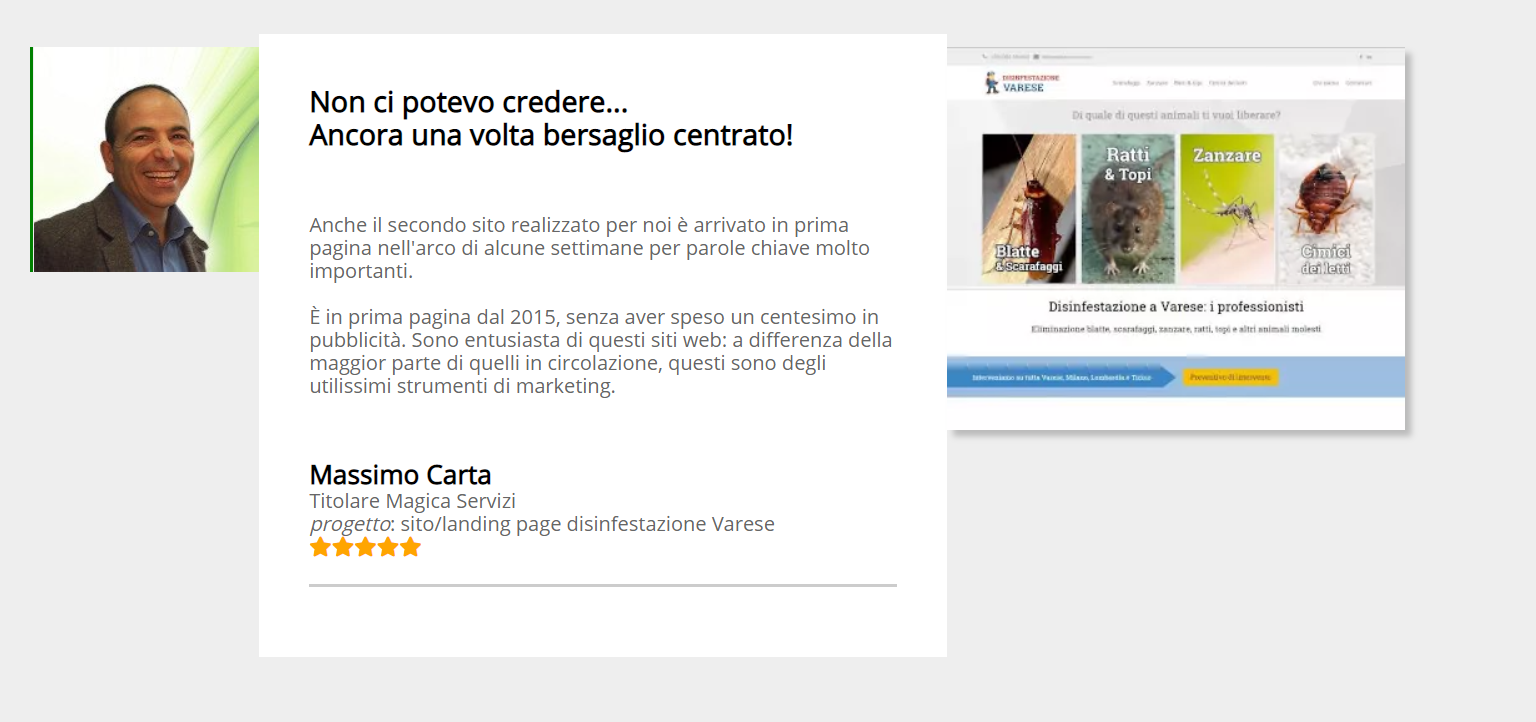Screen dimensions: 1536x722
Task: Click the middle star of the rating
Action: (x=365, y=547)
